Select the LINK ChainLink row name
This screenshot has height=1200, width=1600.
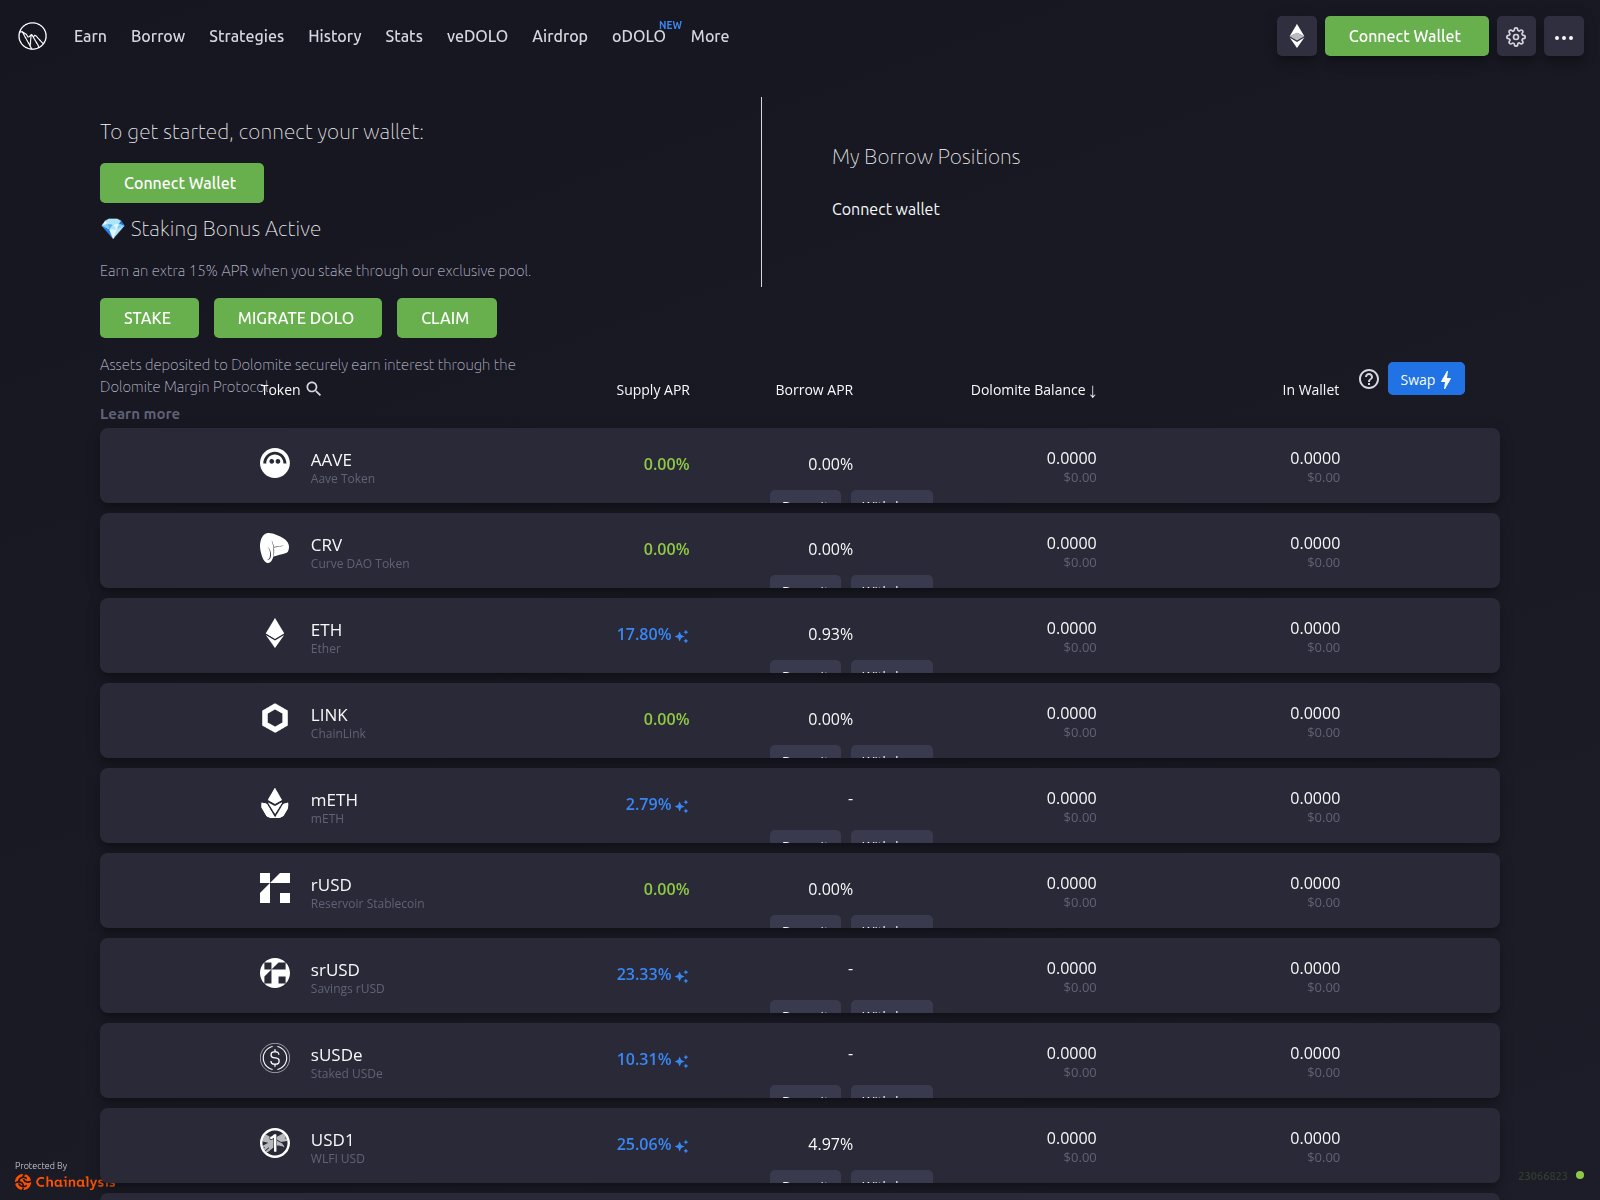tap(338, 722)
